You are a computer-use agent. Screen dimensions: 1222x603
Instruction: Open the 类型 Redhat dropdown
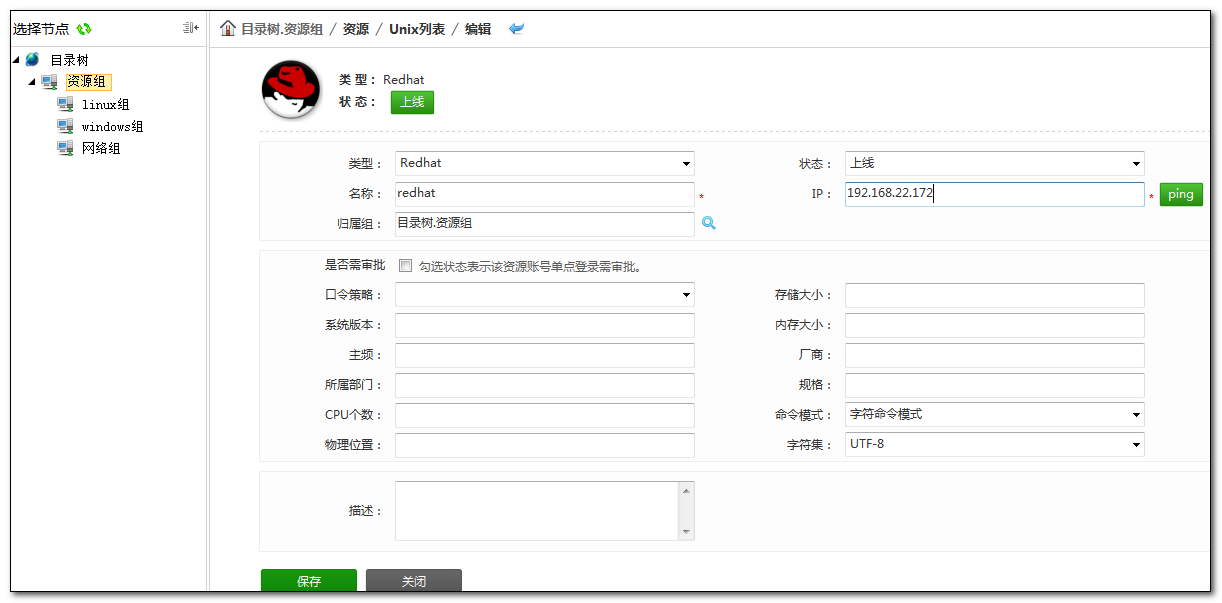(544, 164)
